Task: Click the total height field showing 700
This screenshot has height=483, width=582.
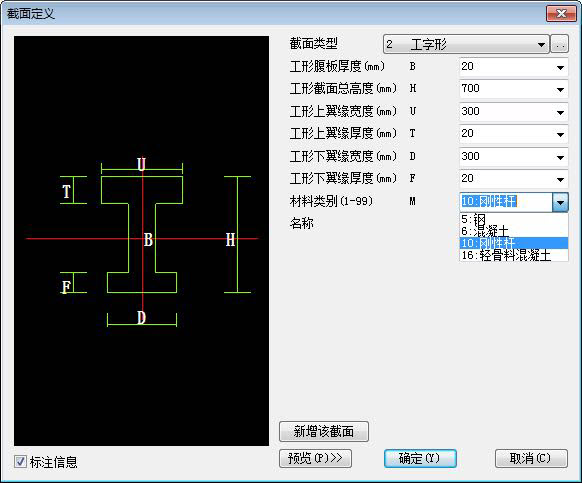Action: click(x=506, y=89)
